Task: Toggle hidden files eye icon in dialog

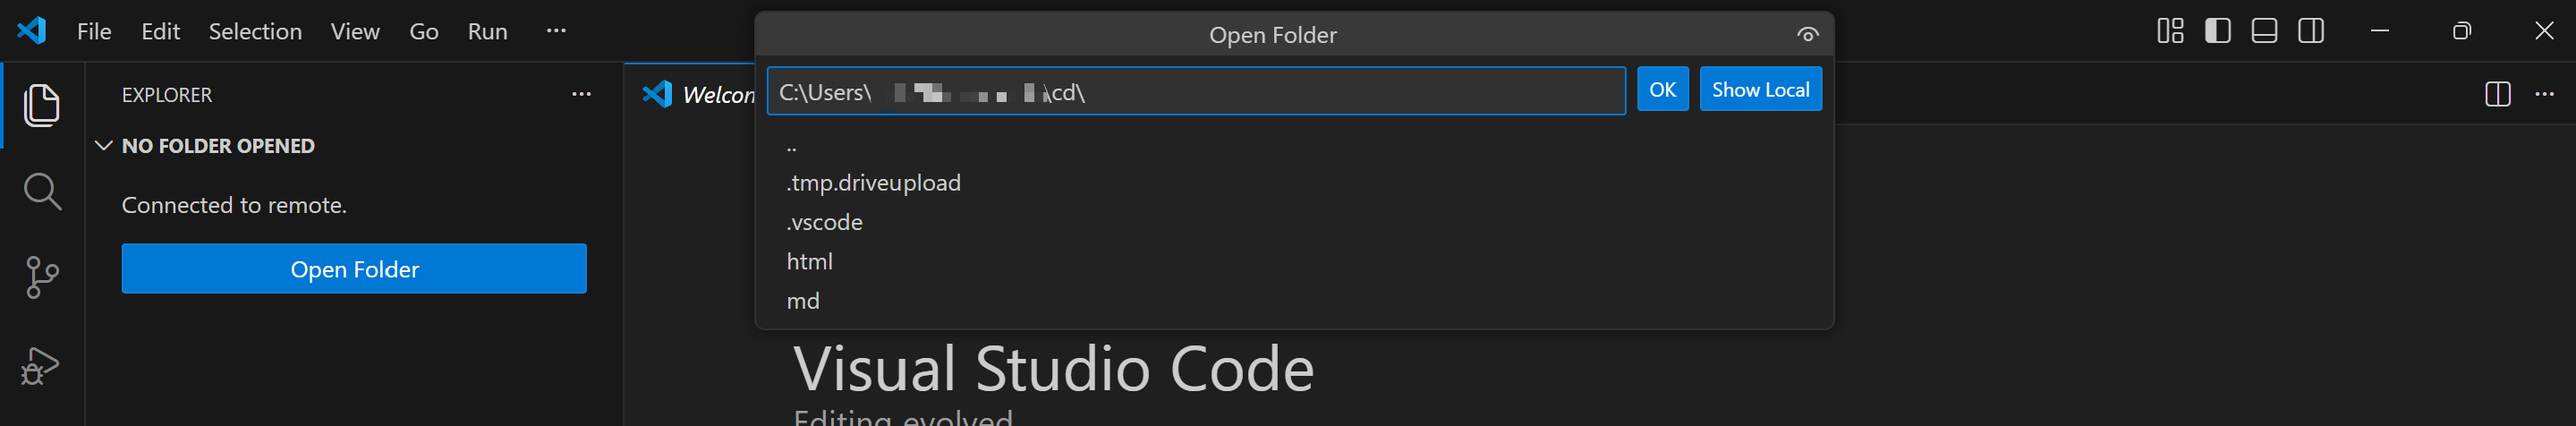Action: pos(1807,35)
